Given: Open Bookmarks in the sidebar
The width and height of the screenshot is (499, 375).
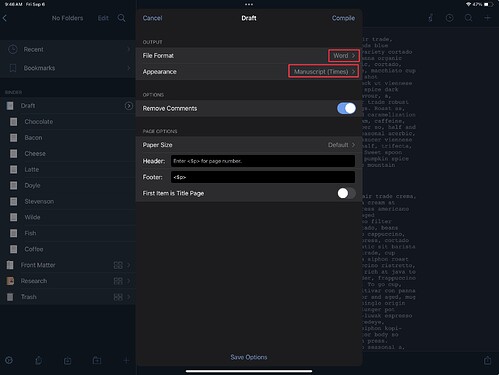Looking at the screenshot, I should (68, 68).
